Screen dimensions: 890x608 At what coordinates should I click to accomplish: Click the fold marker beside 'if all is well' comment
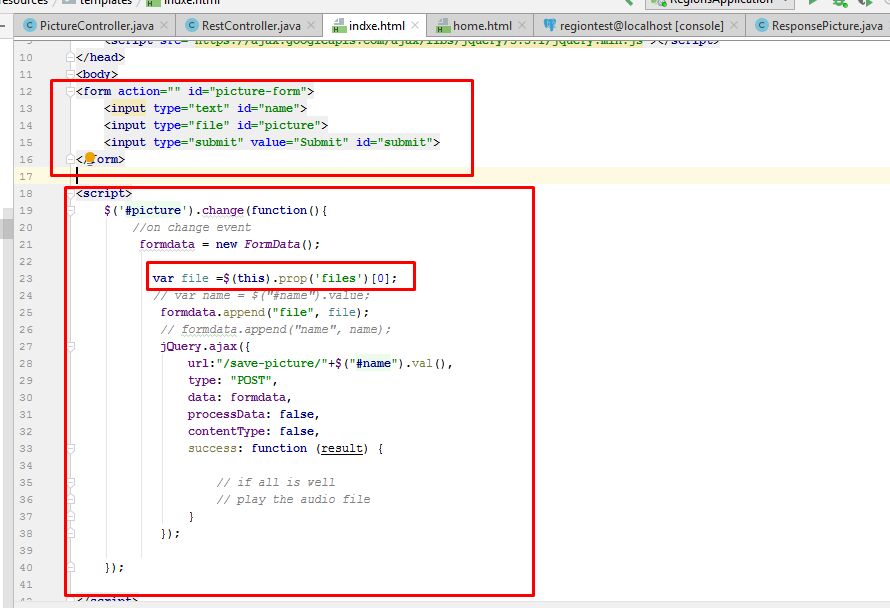tap(70, 483)
